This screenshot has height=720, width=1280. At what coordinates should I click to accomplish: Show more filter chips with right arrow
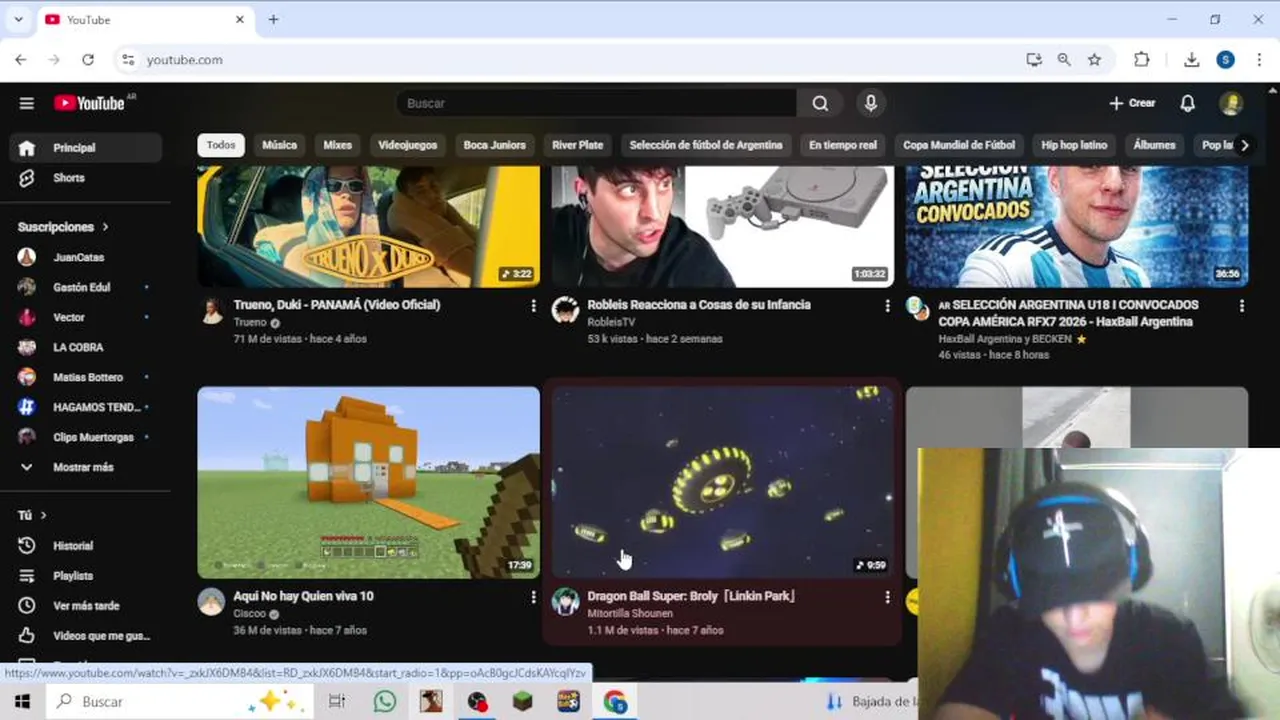[x=1244, y=145]
